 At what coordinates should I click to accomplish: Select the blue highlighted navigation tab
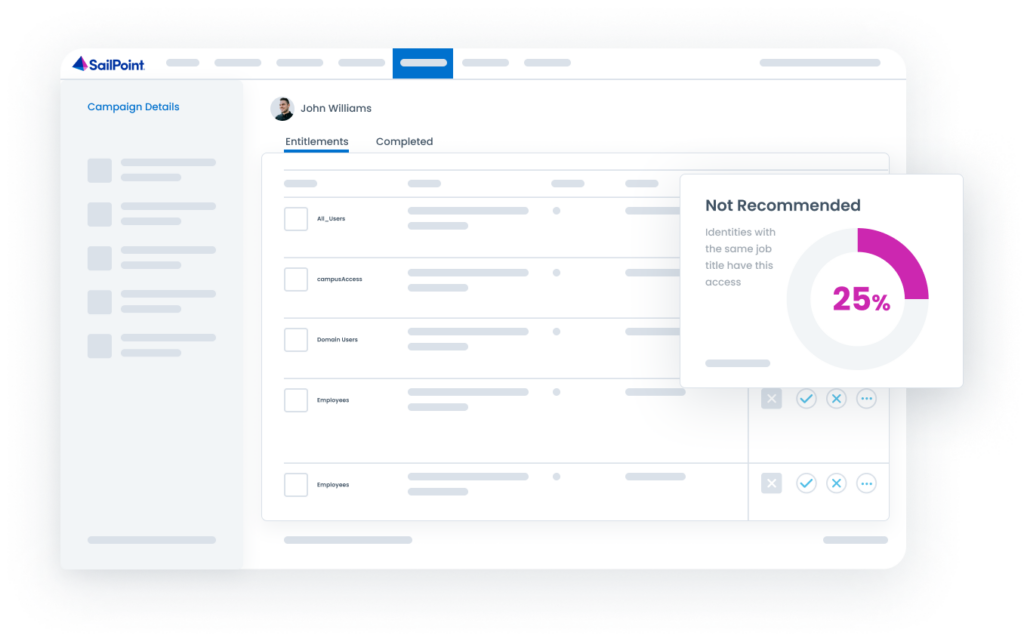[x=423, y=63]
